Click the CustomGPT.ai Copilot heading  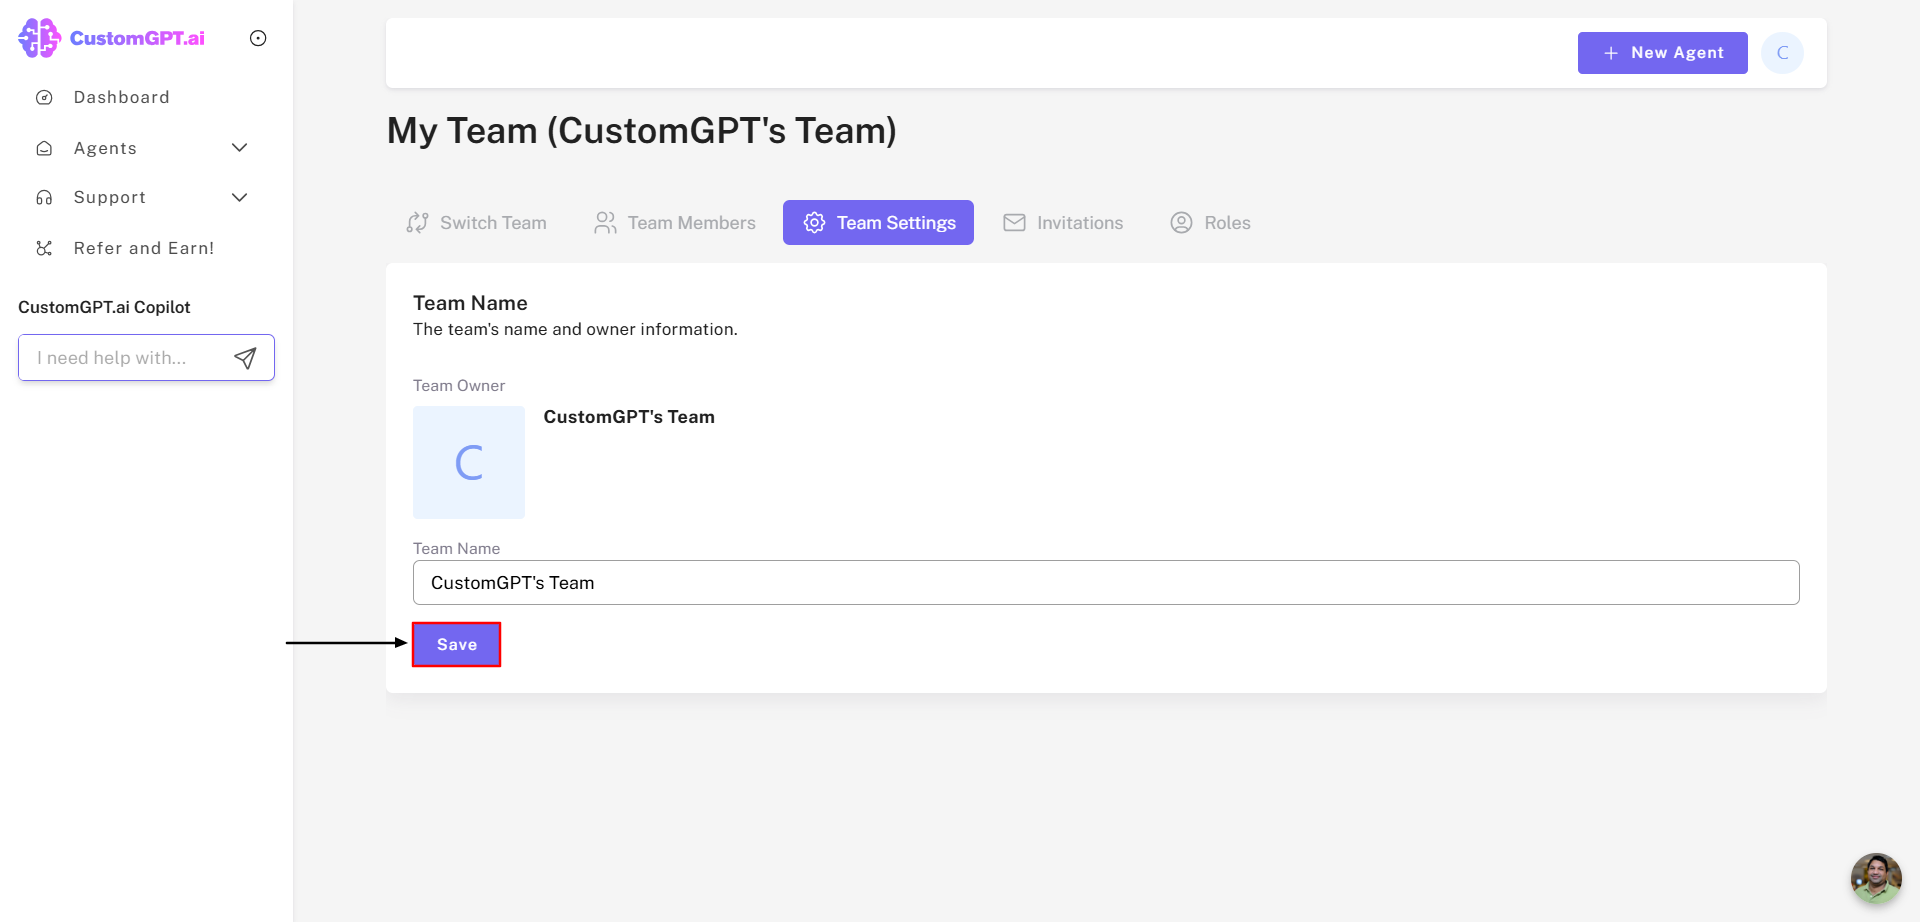pyautogui.click(x=104, y=307)
